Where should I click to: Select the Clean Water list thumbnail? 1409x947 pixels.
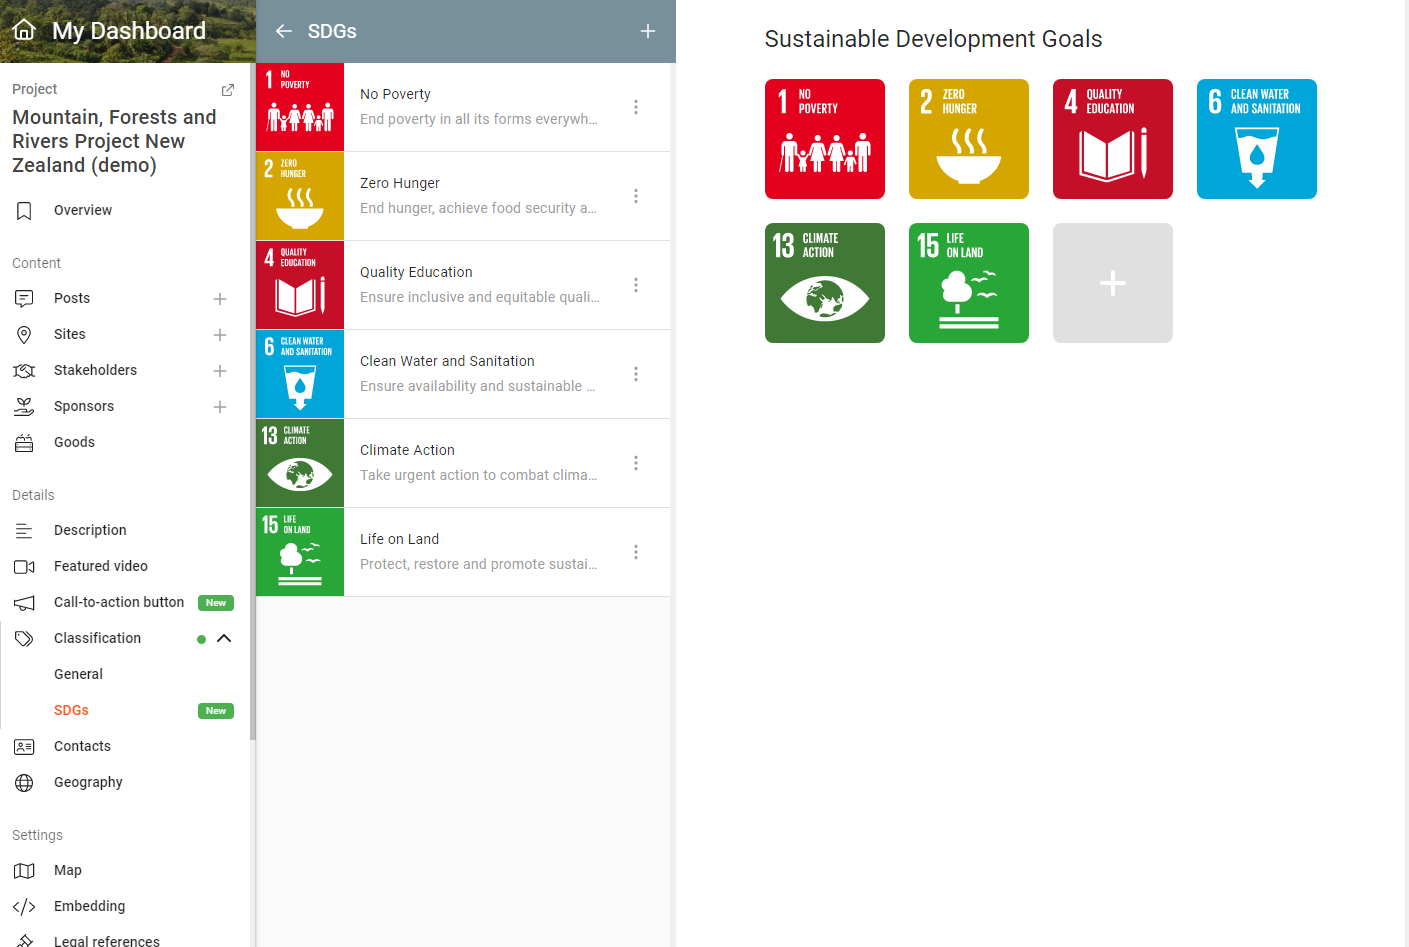tap(300, 374)
